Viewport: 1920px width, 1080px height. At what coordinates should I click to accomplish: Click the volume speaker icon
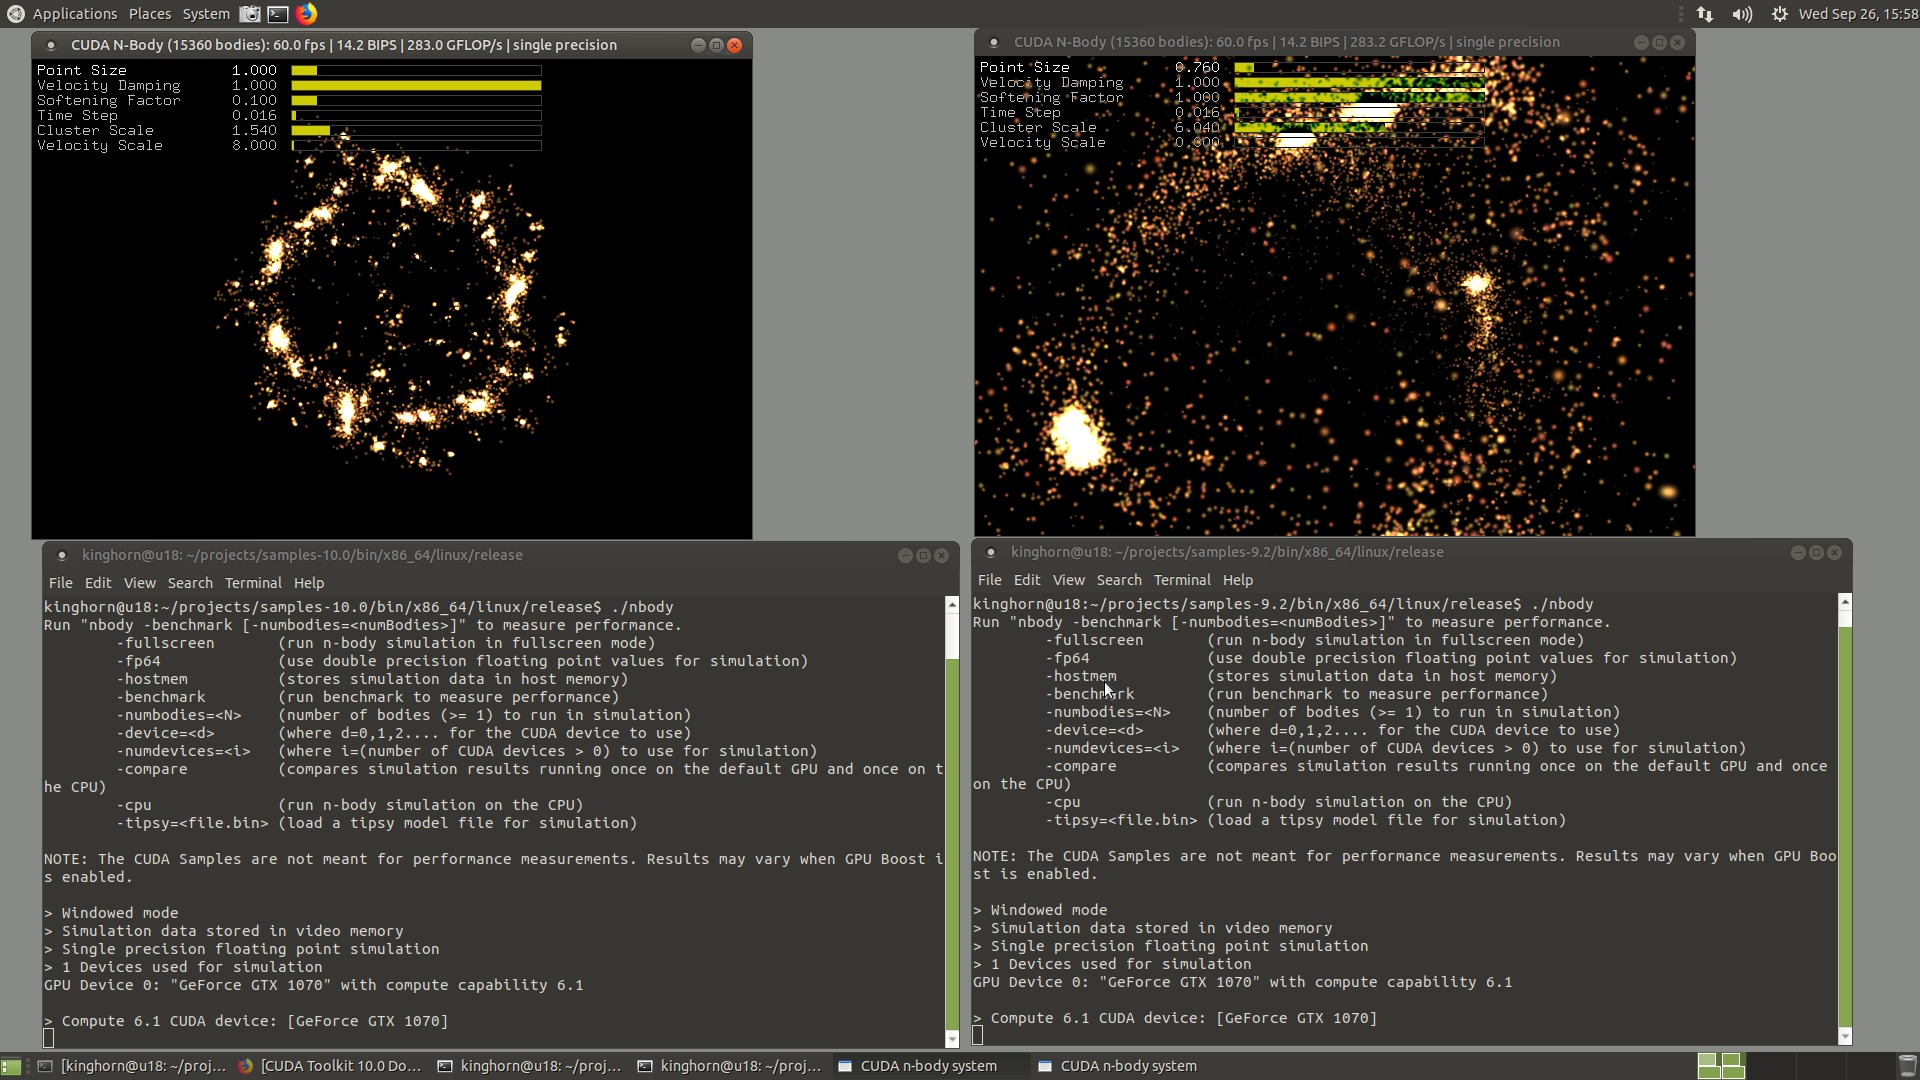click(x=1742, y=14)
